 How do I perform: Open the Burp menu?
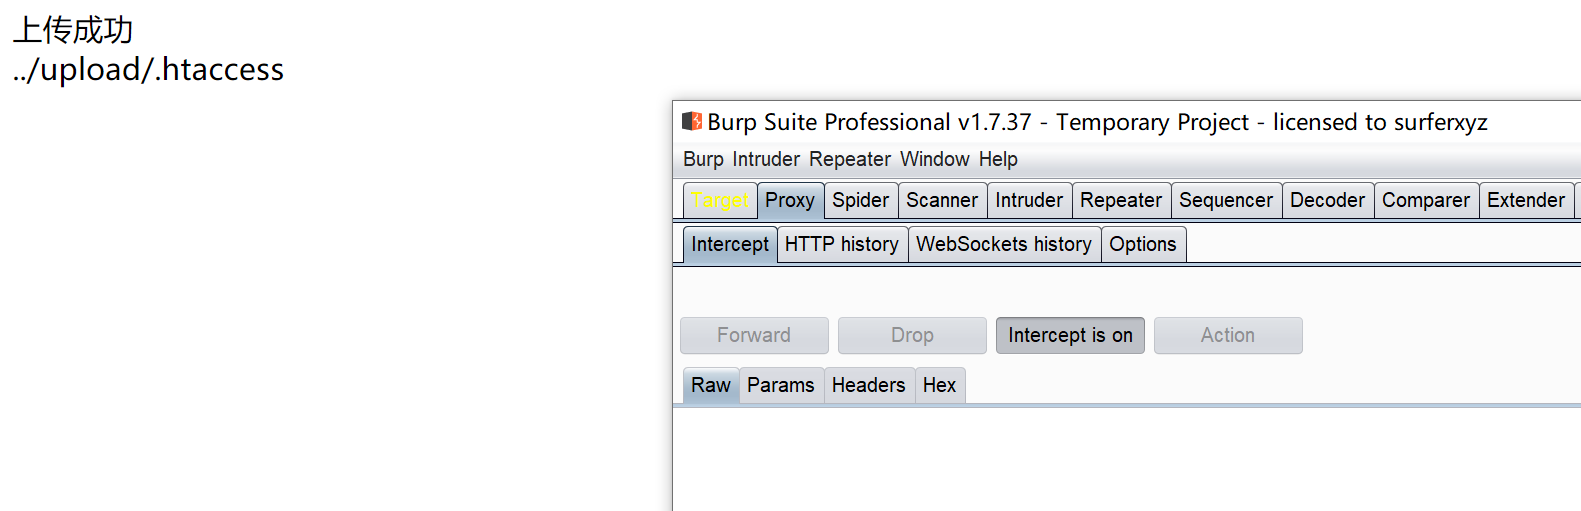pyautogui.click(x=703, y=159)
